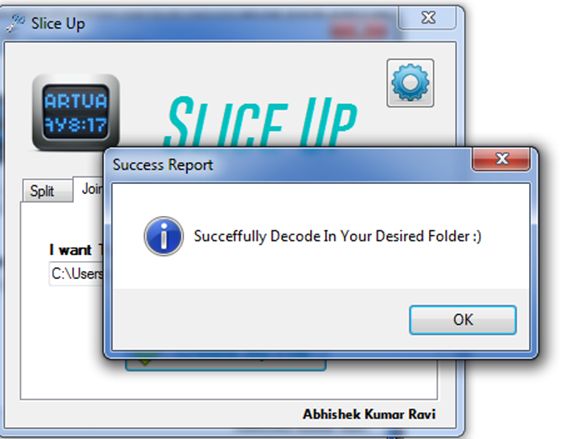Click the Success Report title bar text
This screenshot has height=439, width=562.
click(x=163, y=165)
